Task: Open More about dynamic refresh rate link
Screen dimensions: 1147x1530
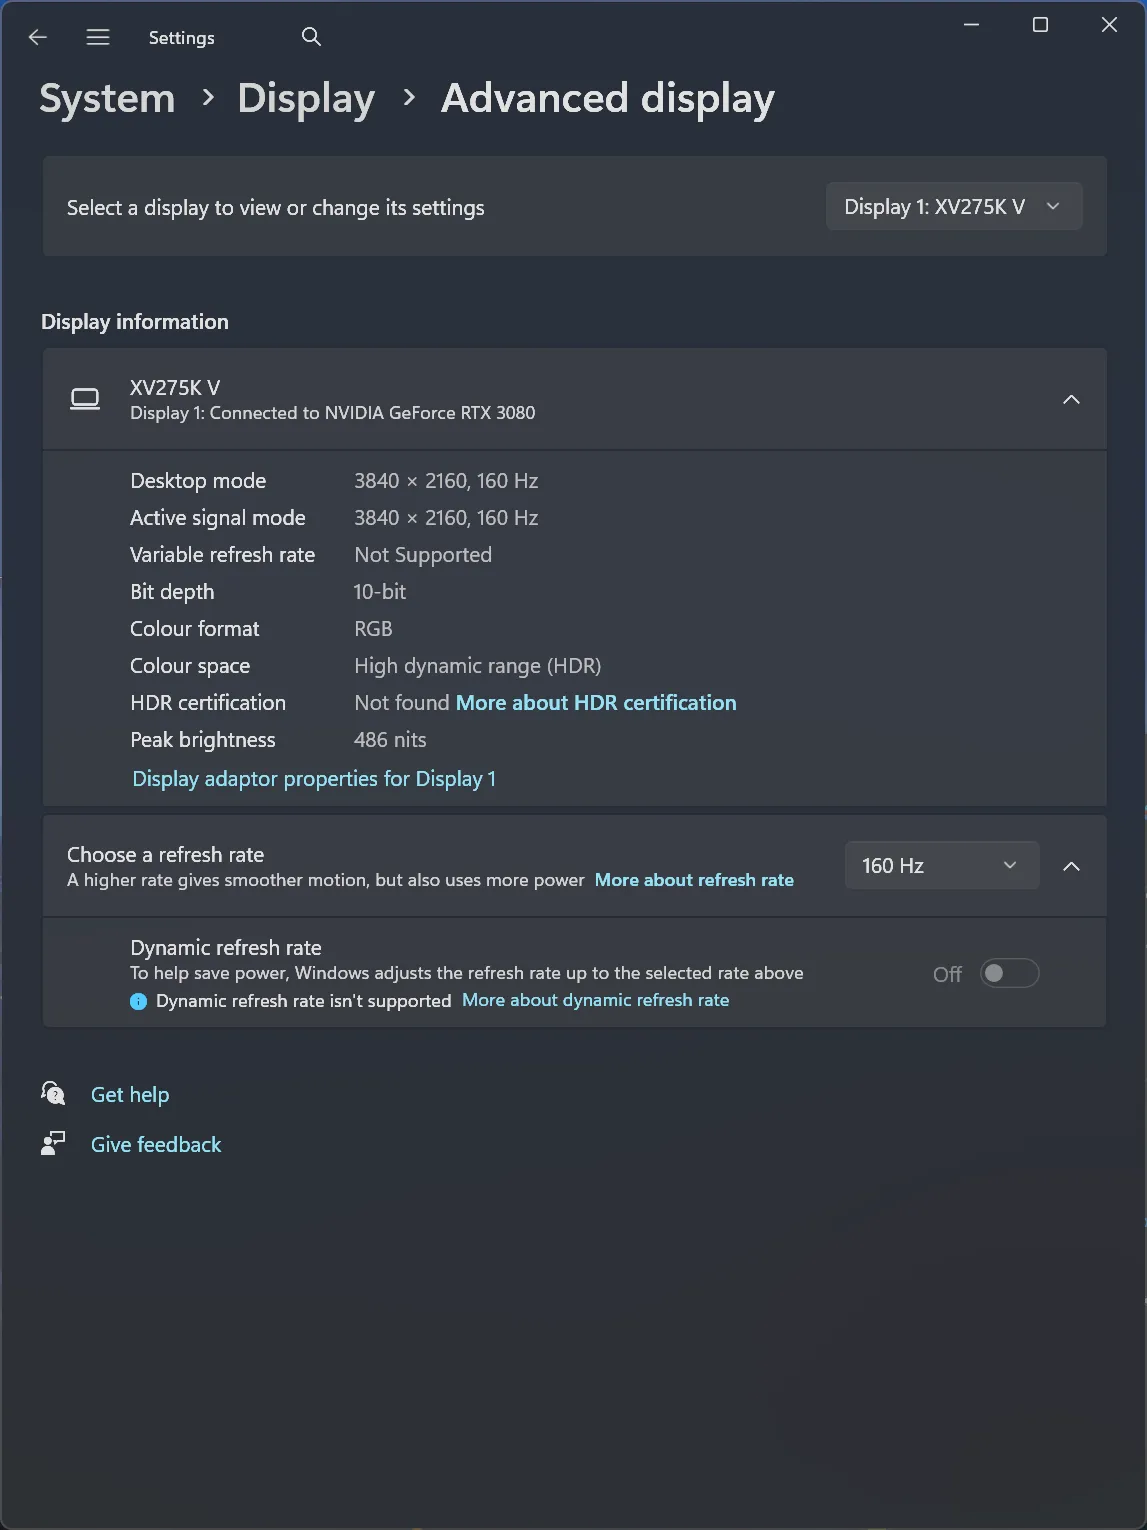Action: point(595,1000)
